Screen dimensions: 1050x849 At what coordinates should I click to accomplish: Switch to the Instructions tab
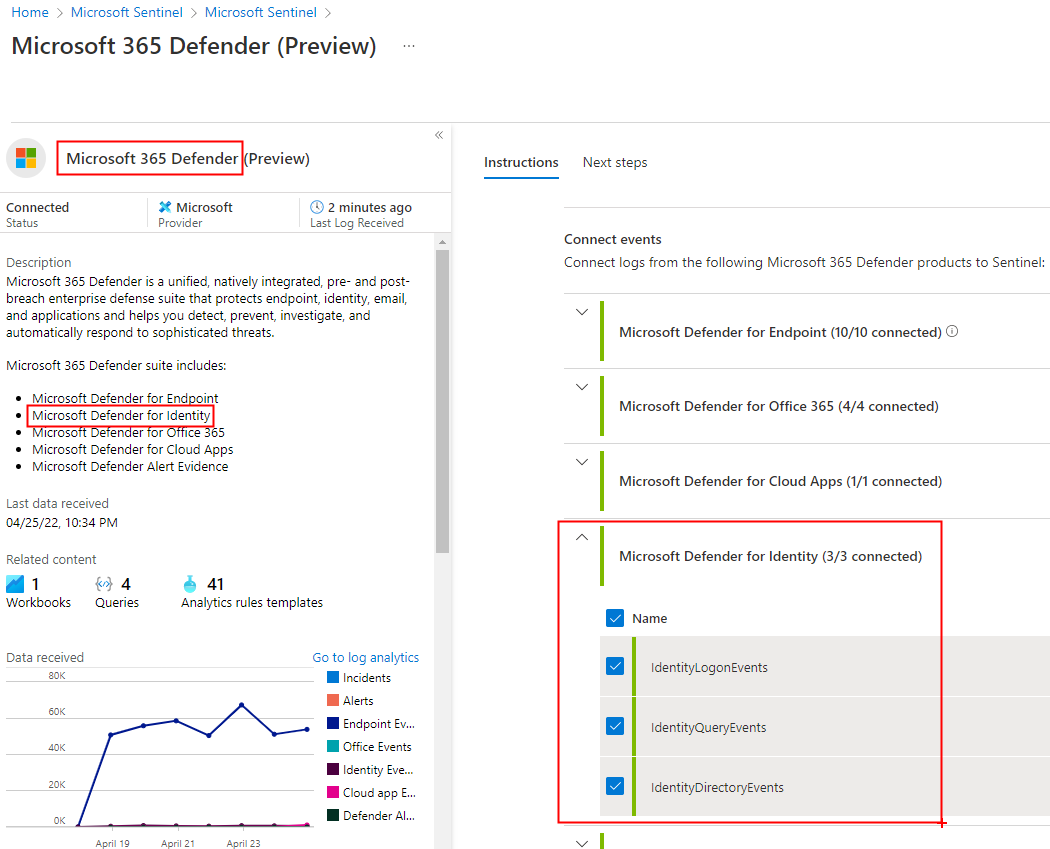pyautogui.click(x=521, y=162)
